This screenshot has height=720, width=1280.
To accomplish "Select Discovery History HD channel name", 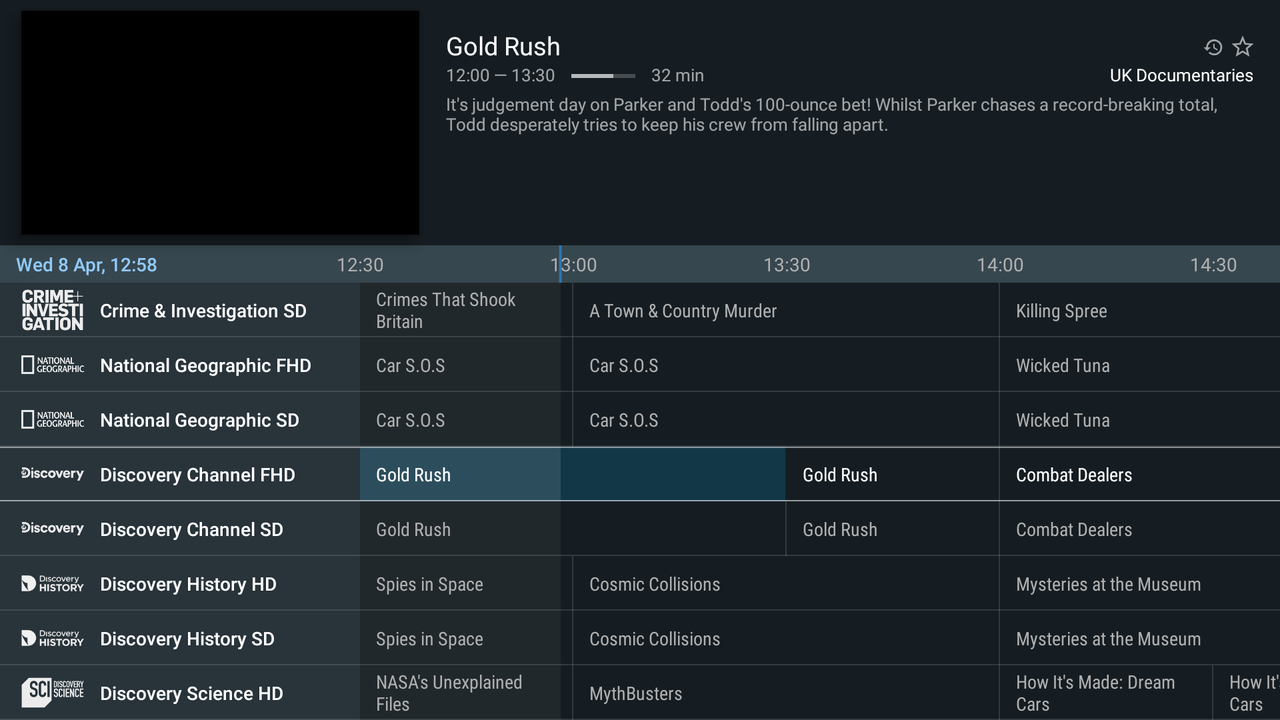I will click(188, 585).
